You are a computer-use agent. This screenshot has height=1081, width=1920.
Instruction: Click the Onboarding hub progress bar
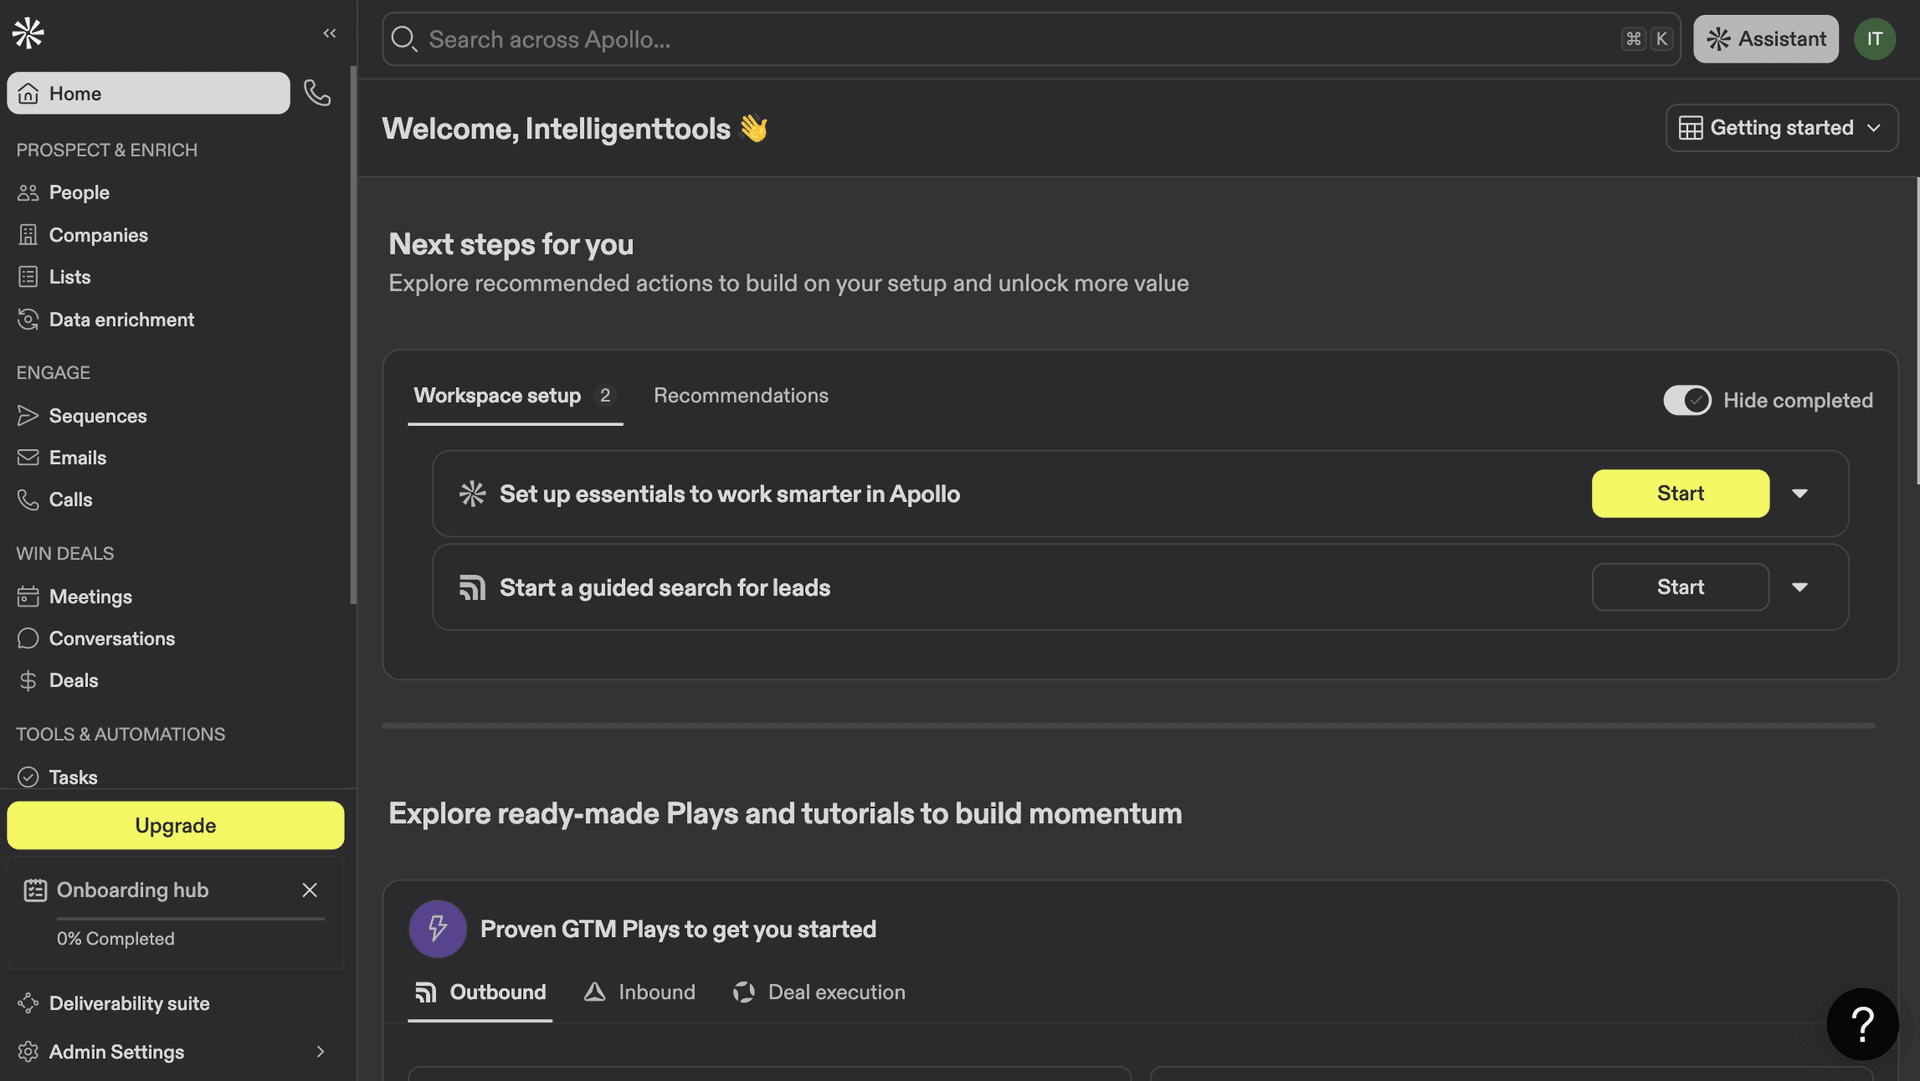point(189,917)
